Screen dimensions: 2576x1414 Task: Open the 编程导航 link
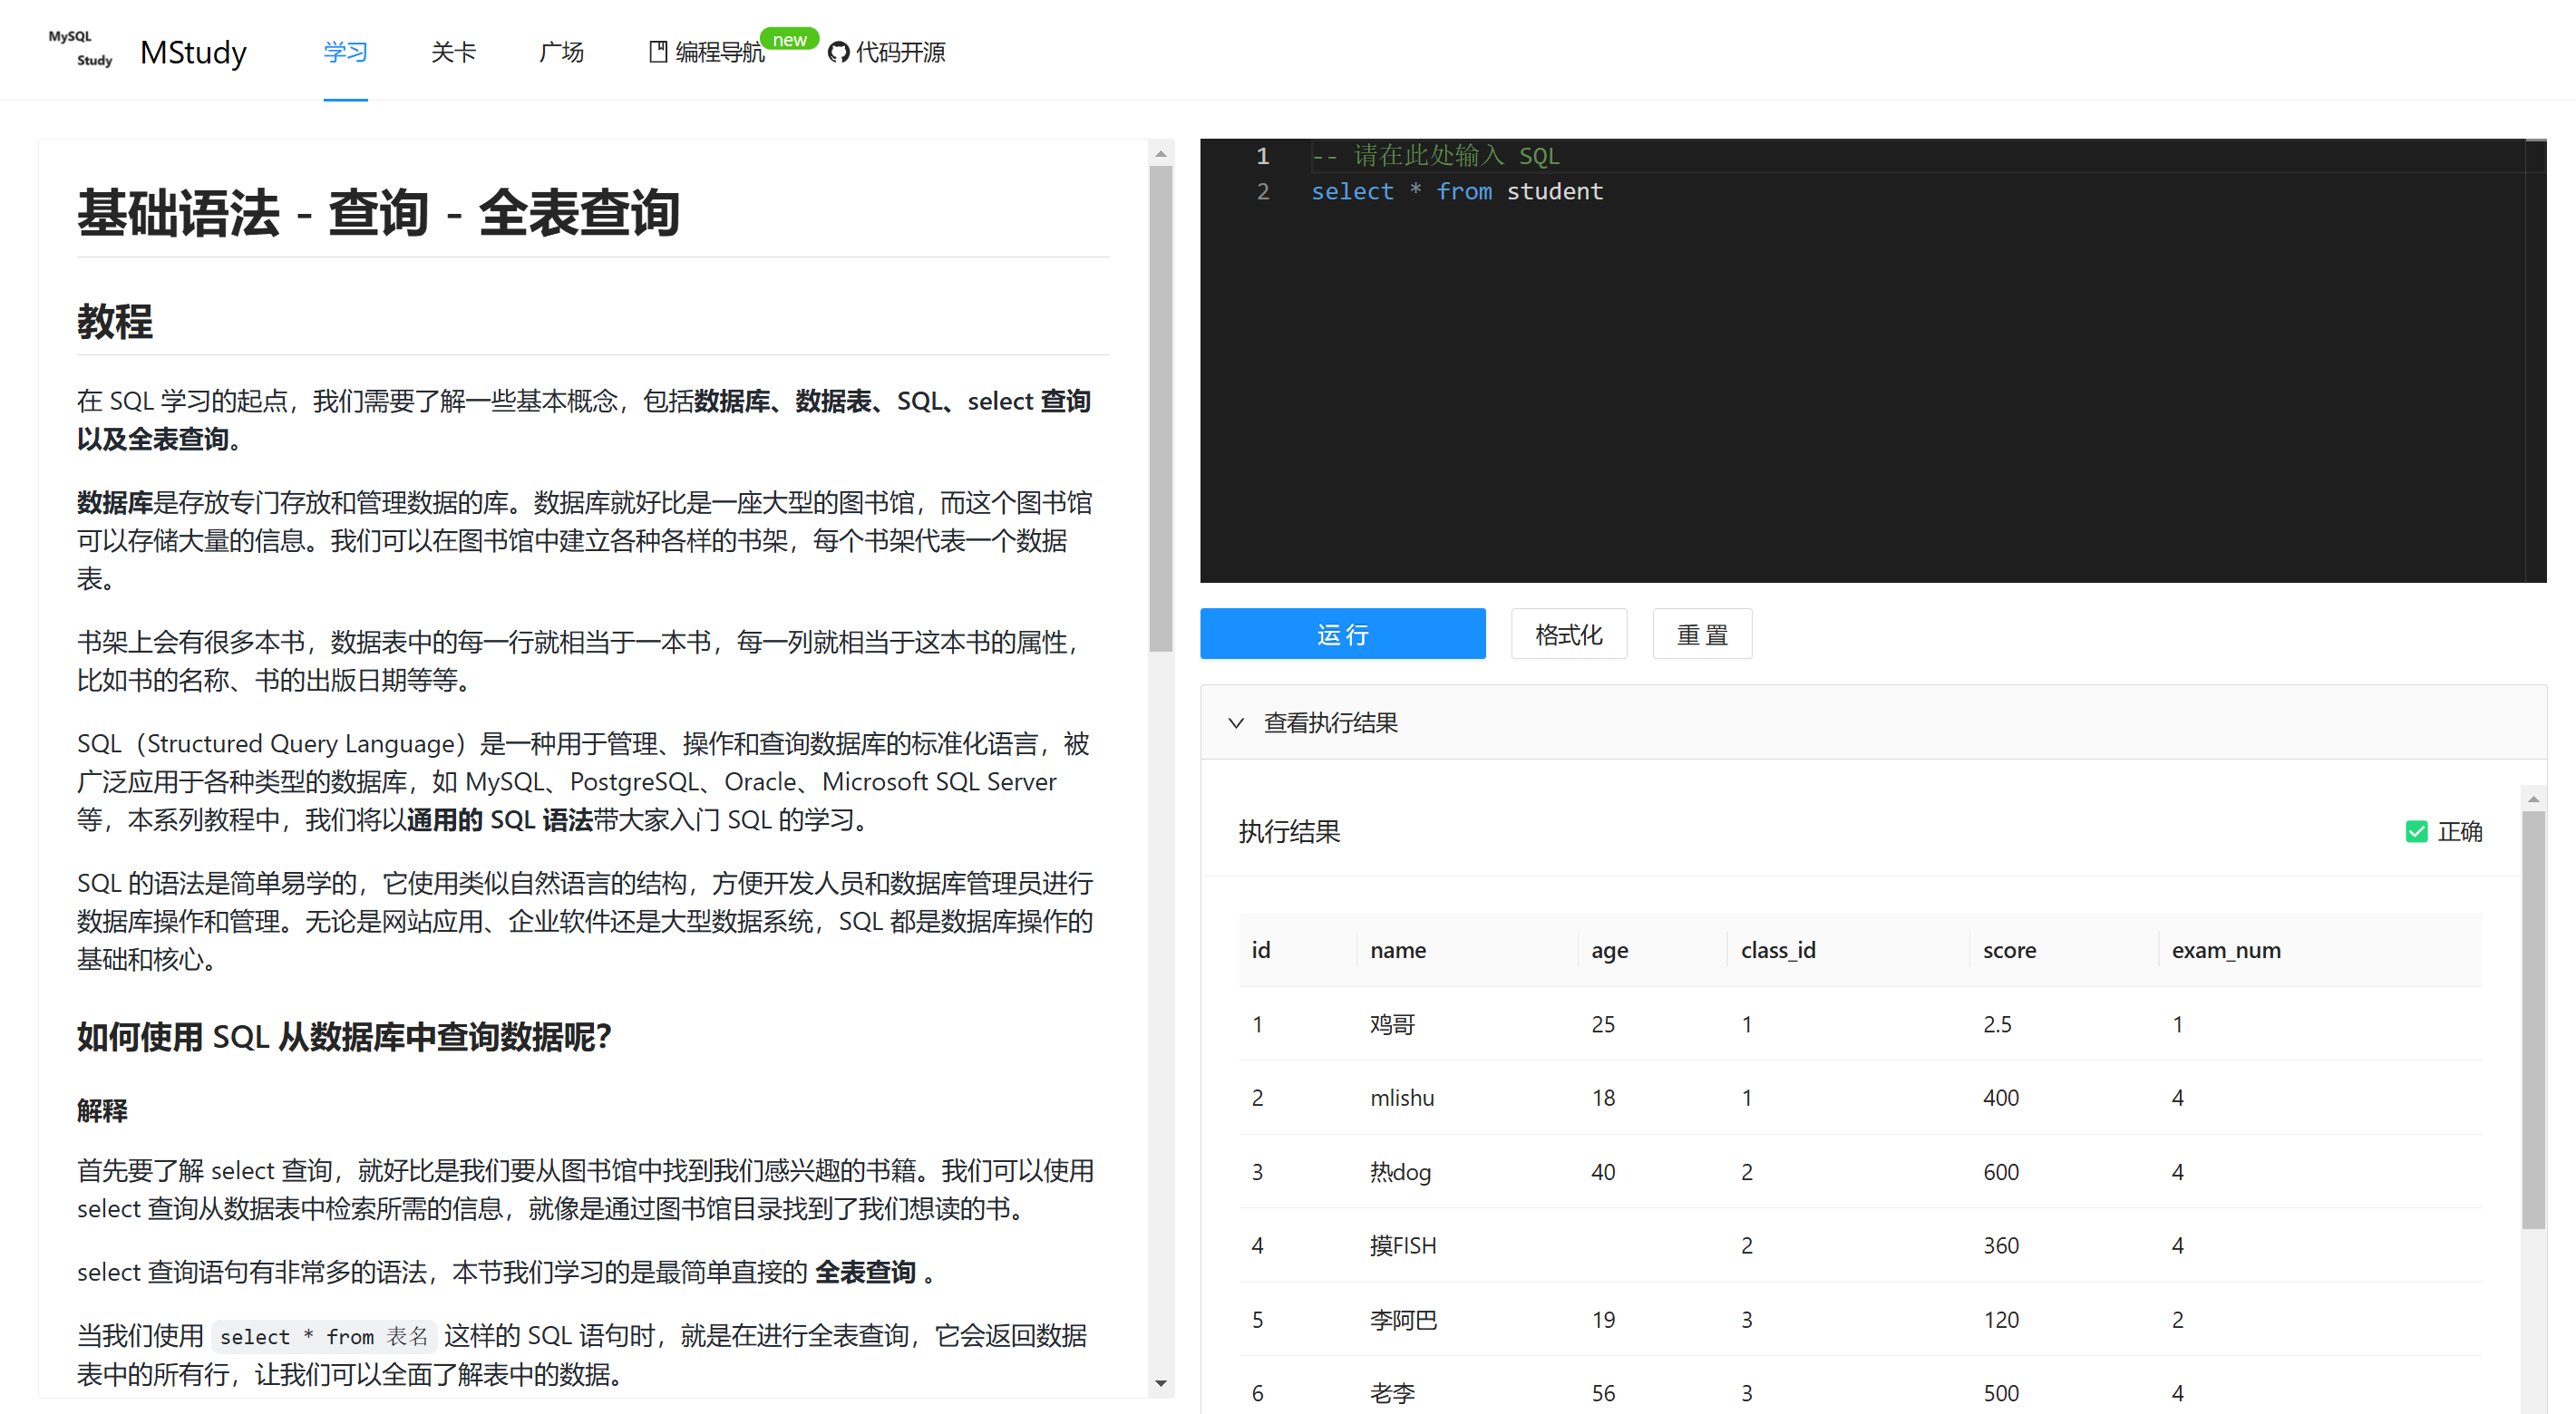720,52
